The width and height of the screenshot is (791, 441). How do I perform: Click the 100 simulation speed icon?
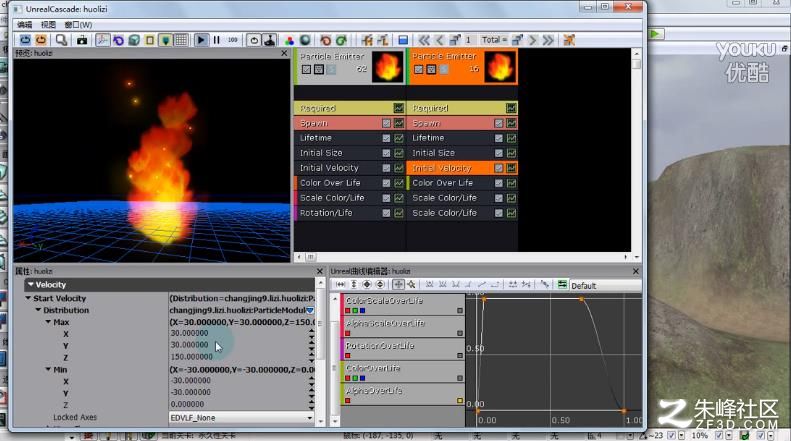click(x=233, y=40)
